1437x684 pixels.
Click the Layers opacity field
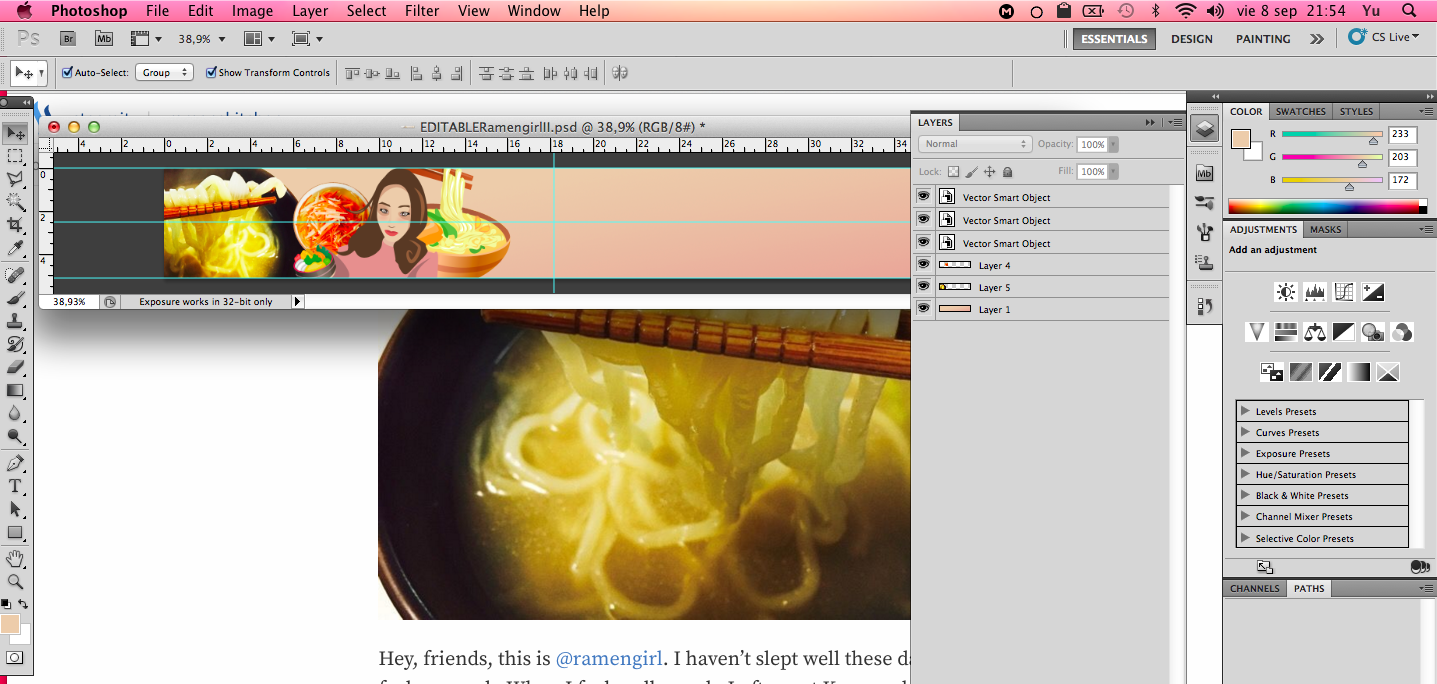pos(1092,144)
